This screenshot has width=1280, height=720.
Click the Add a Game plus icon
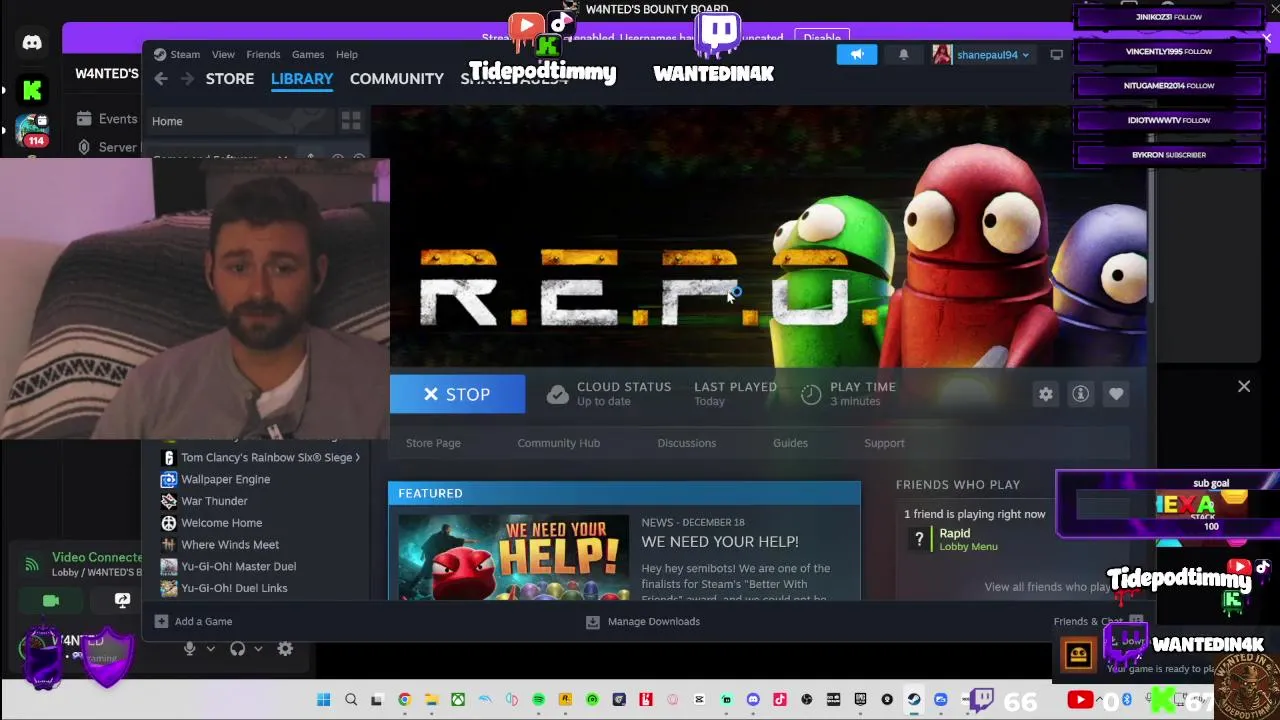[161, 621]
